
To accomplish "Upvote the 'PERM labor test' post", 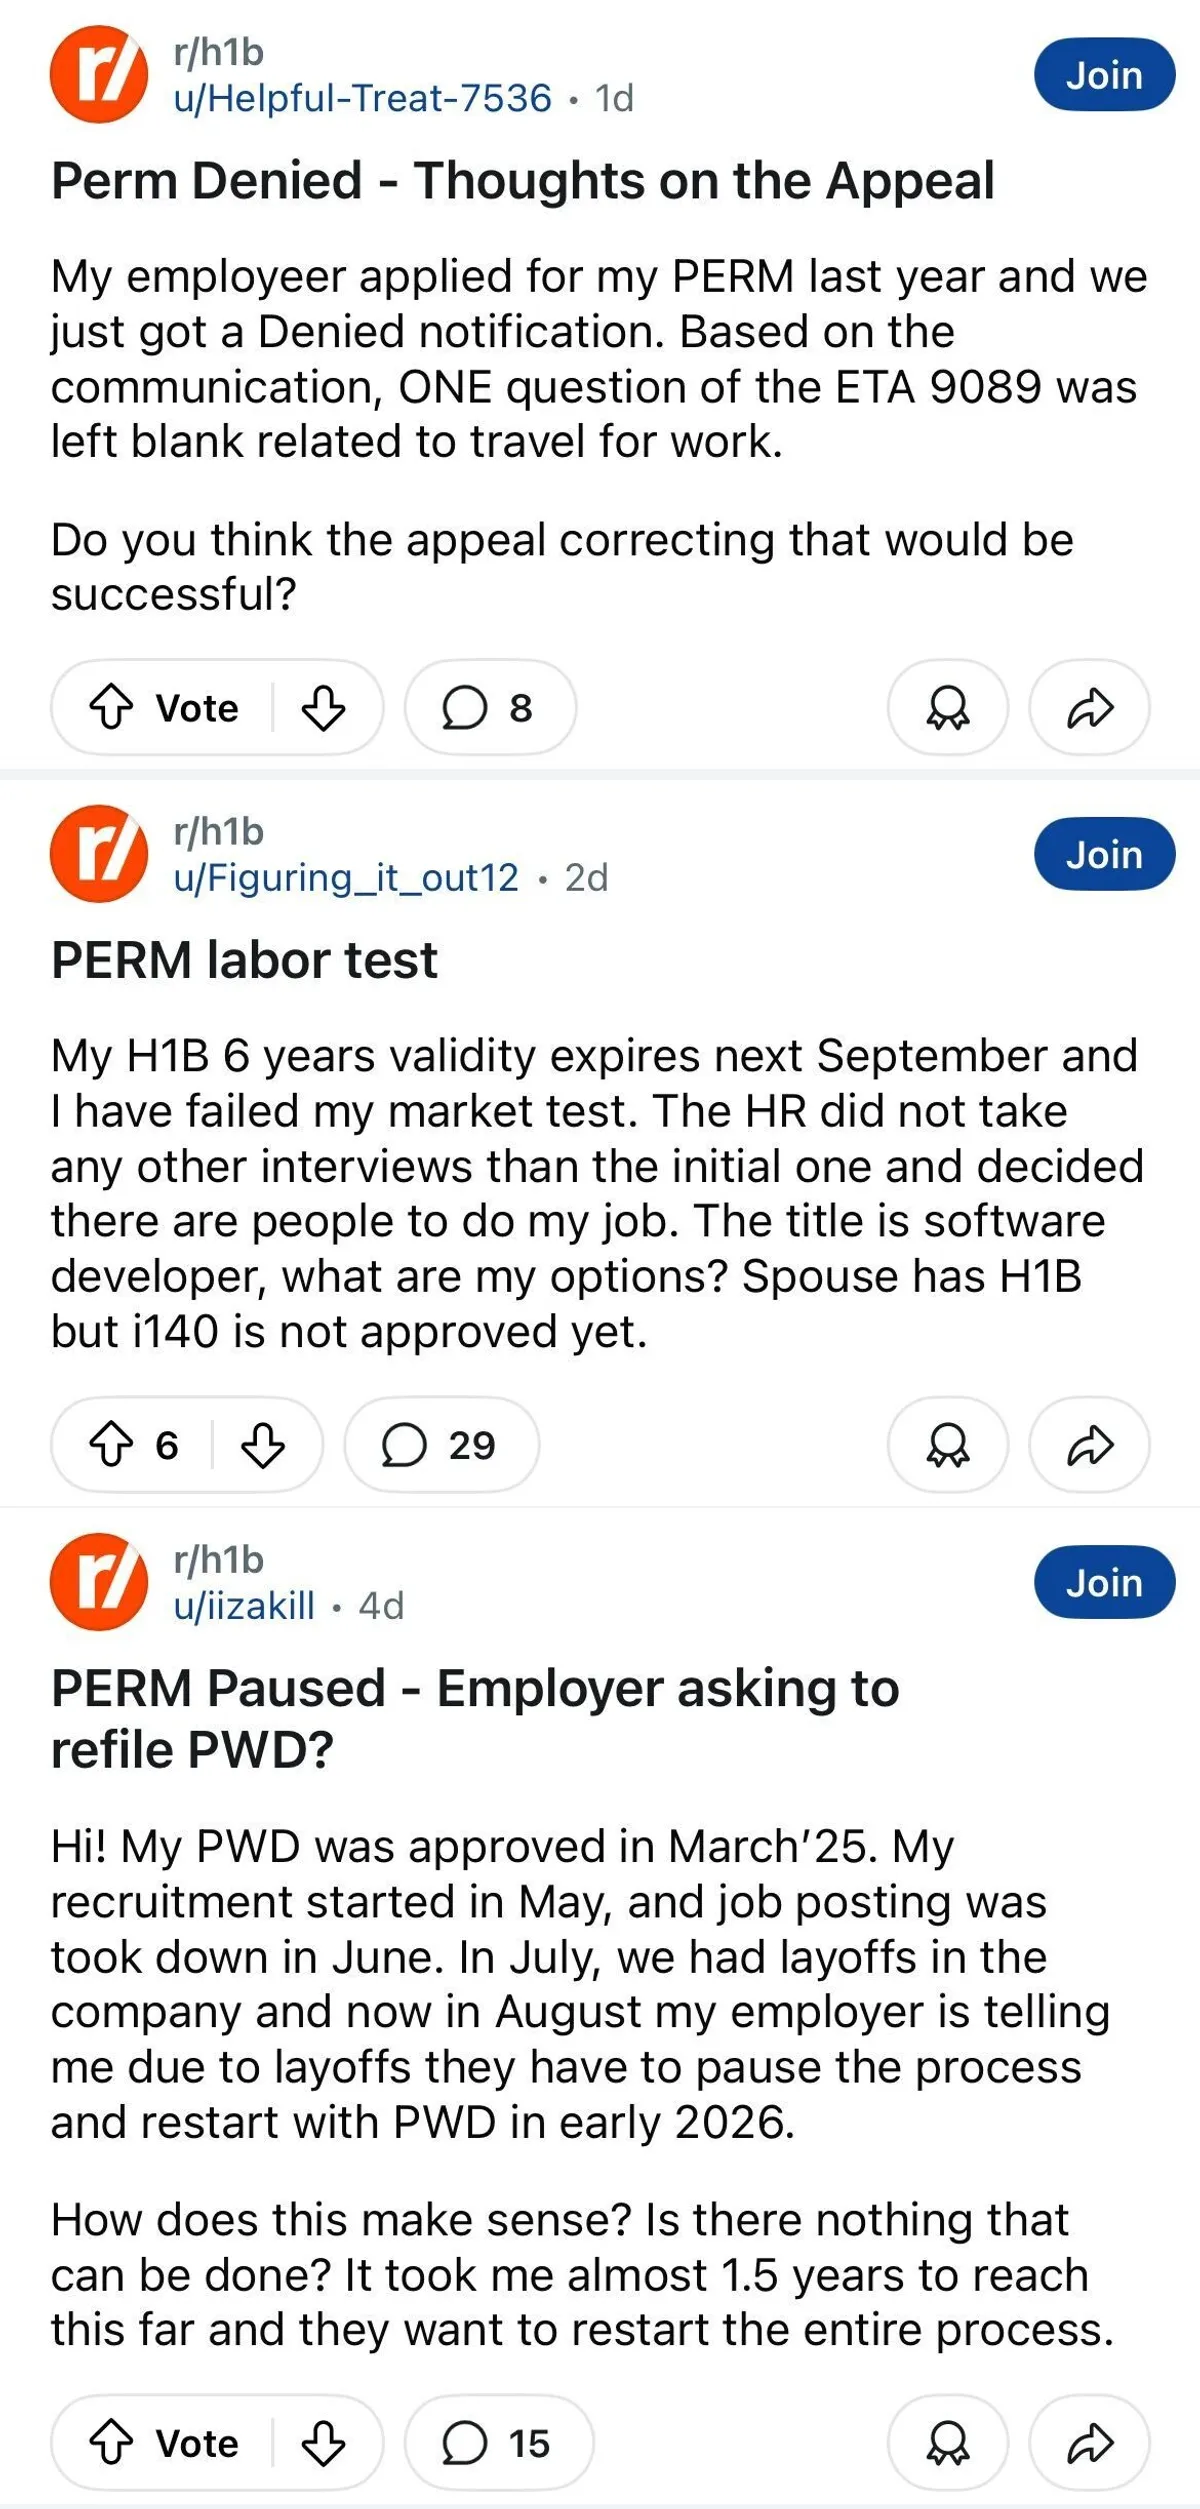I will [x=111, y=1444].
